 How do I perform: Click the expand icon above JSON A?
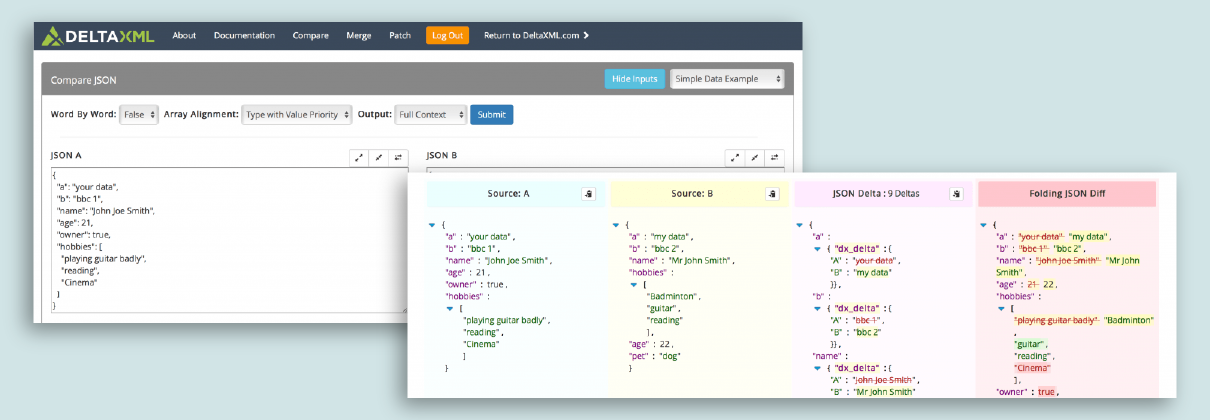click(359, 157)
